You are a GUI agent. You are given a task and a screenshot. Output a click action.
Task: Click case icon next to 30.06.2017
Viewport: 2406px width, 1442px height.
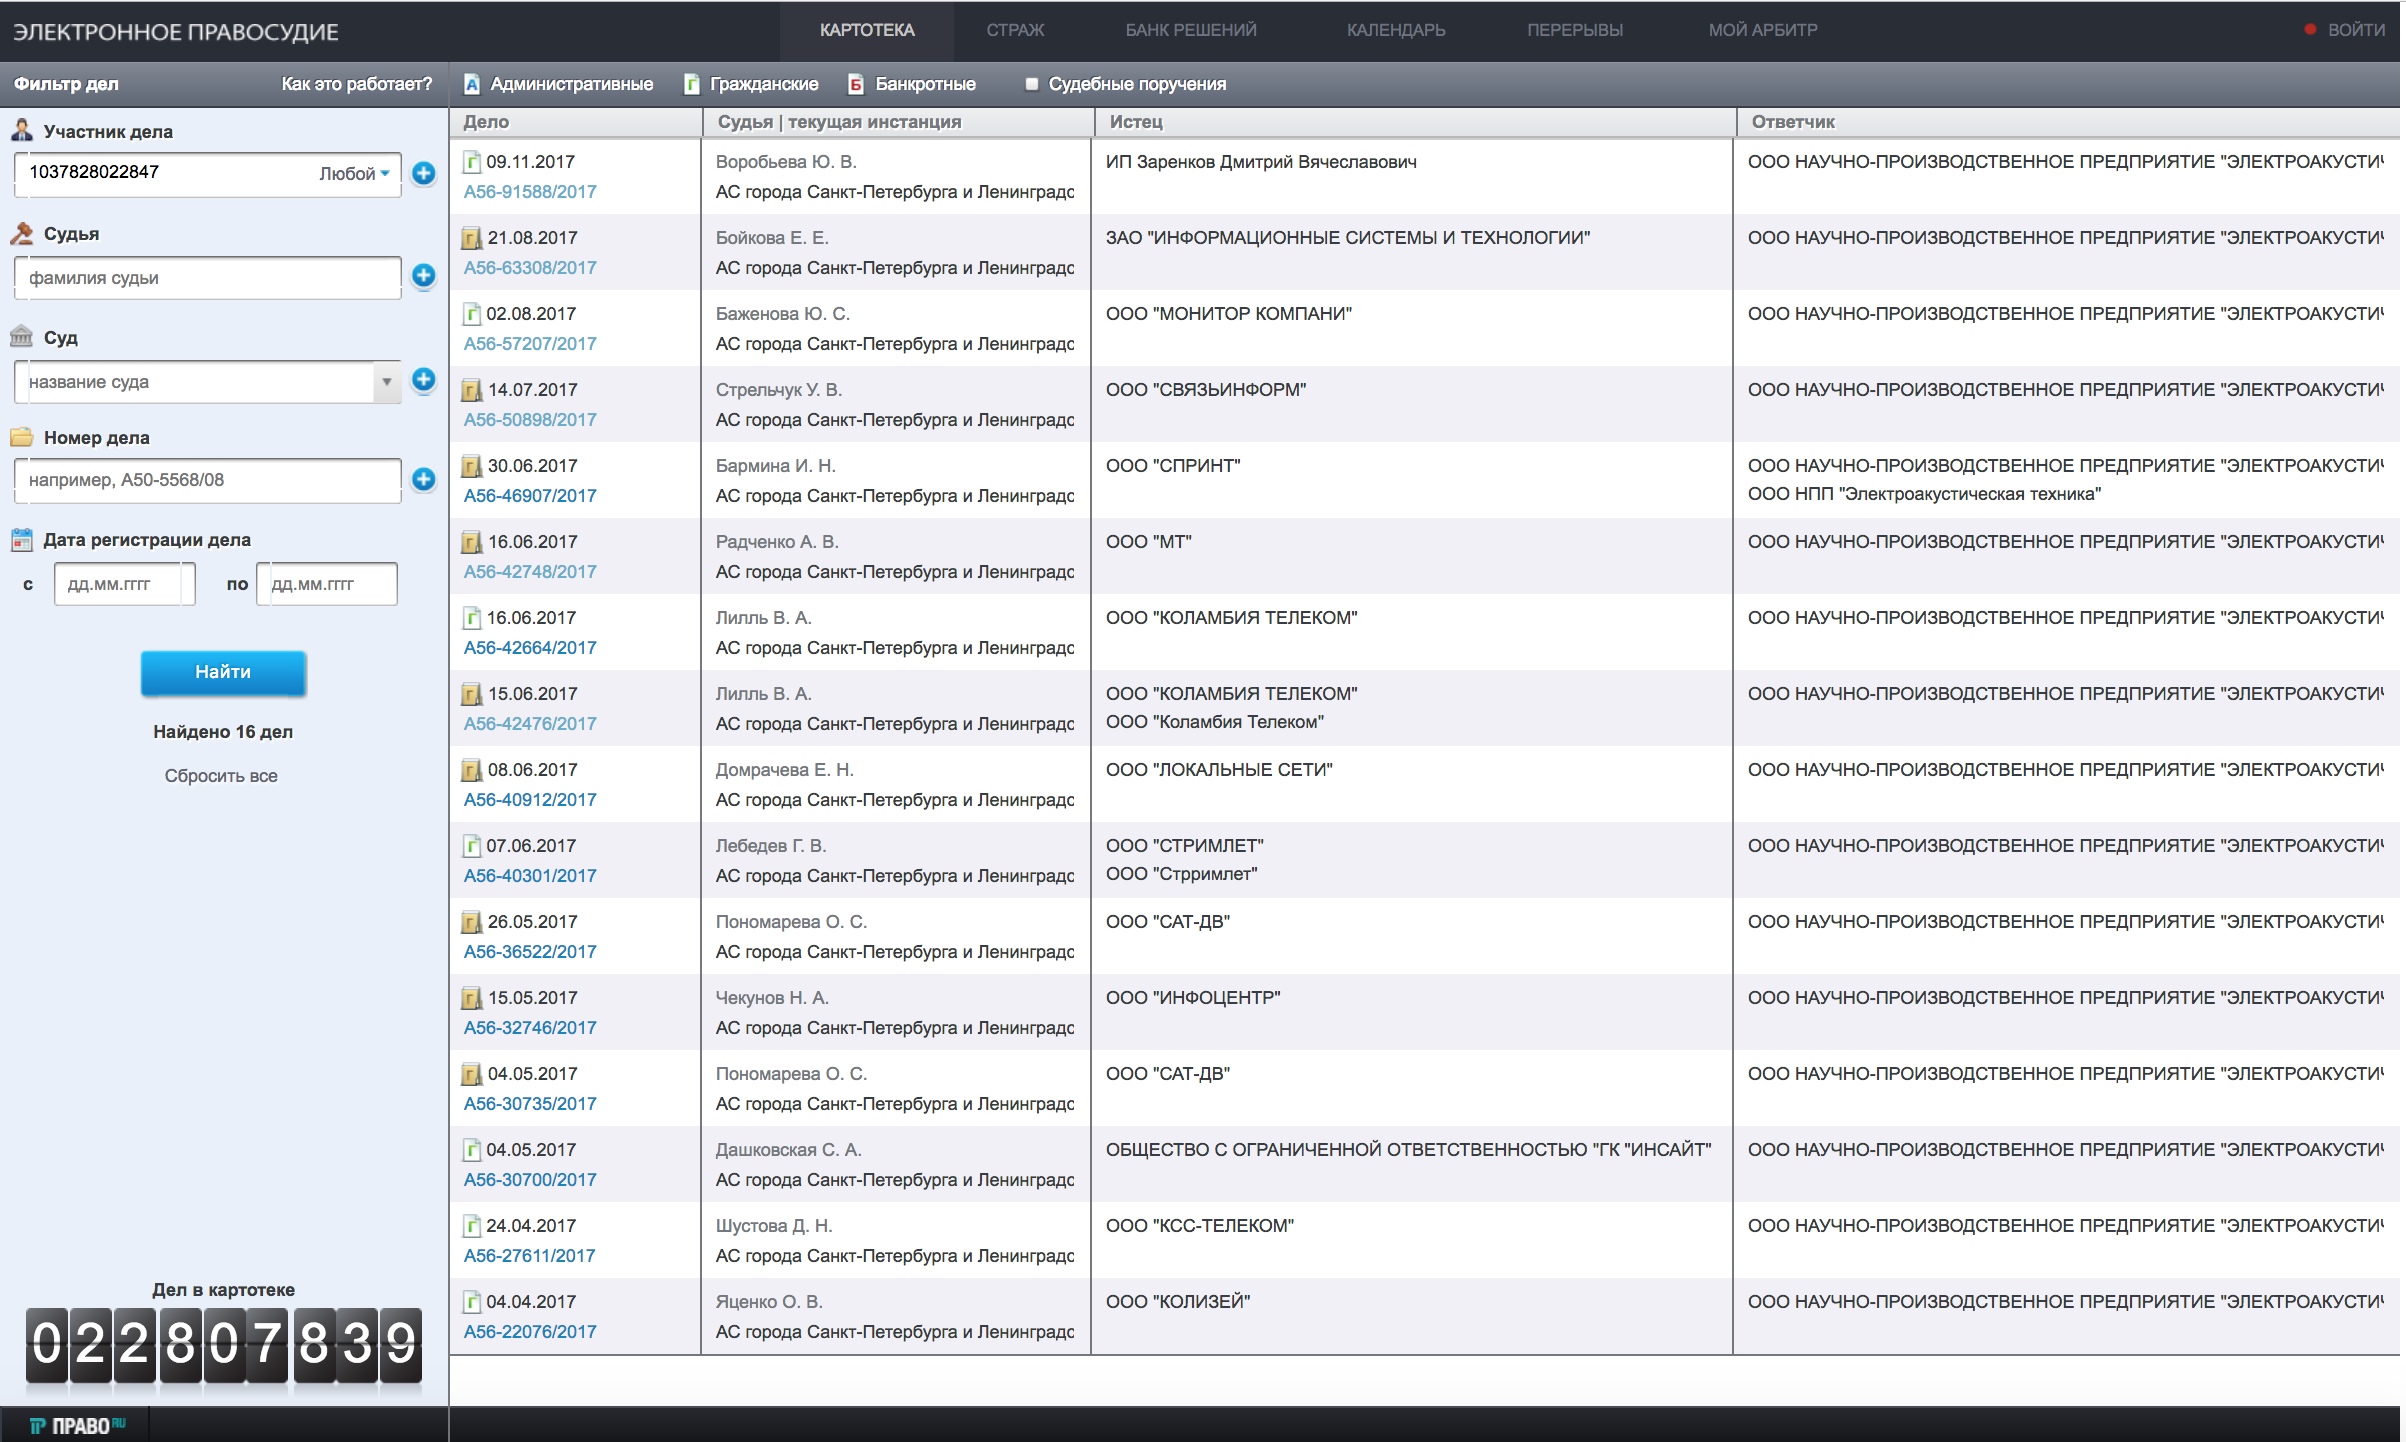click(x=472, y=466)
